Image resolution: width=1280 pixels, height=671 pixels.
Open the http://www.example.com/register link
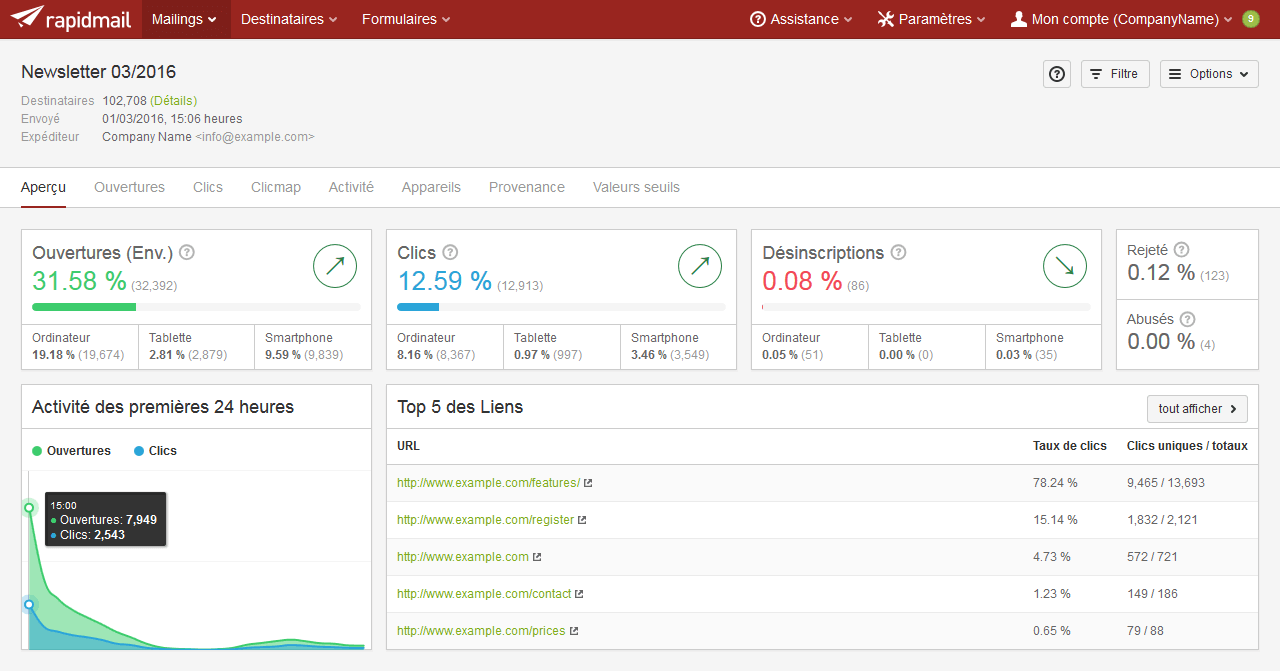(485, 520)
